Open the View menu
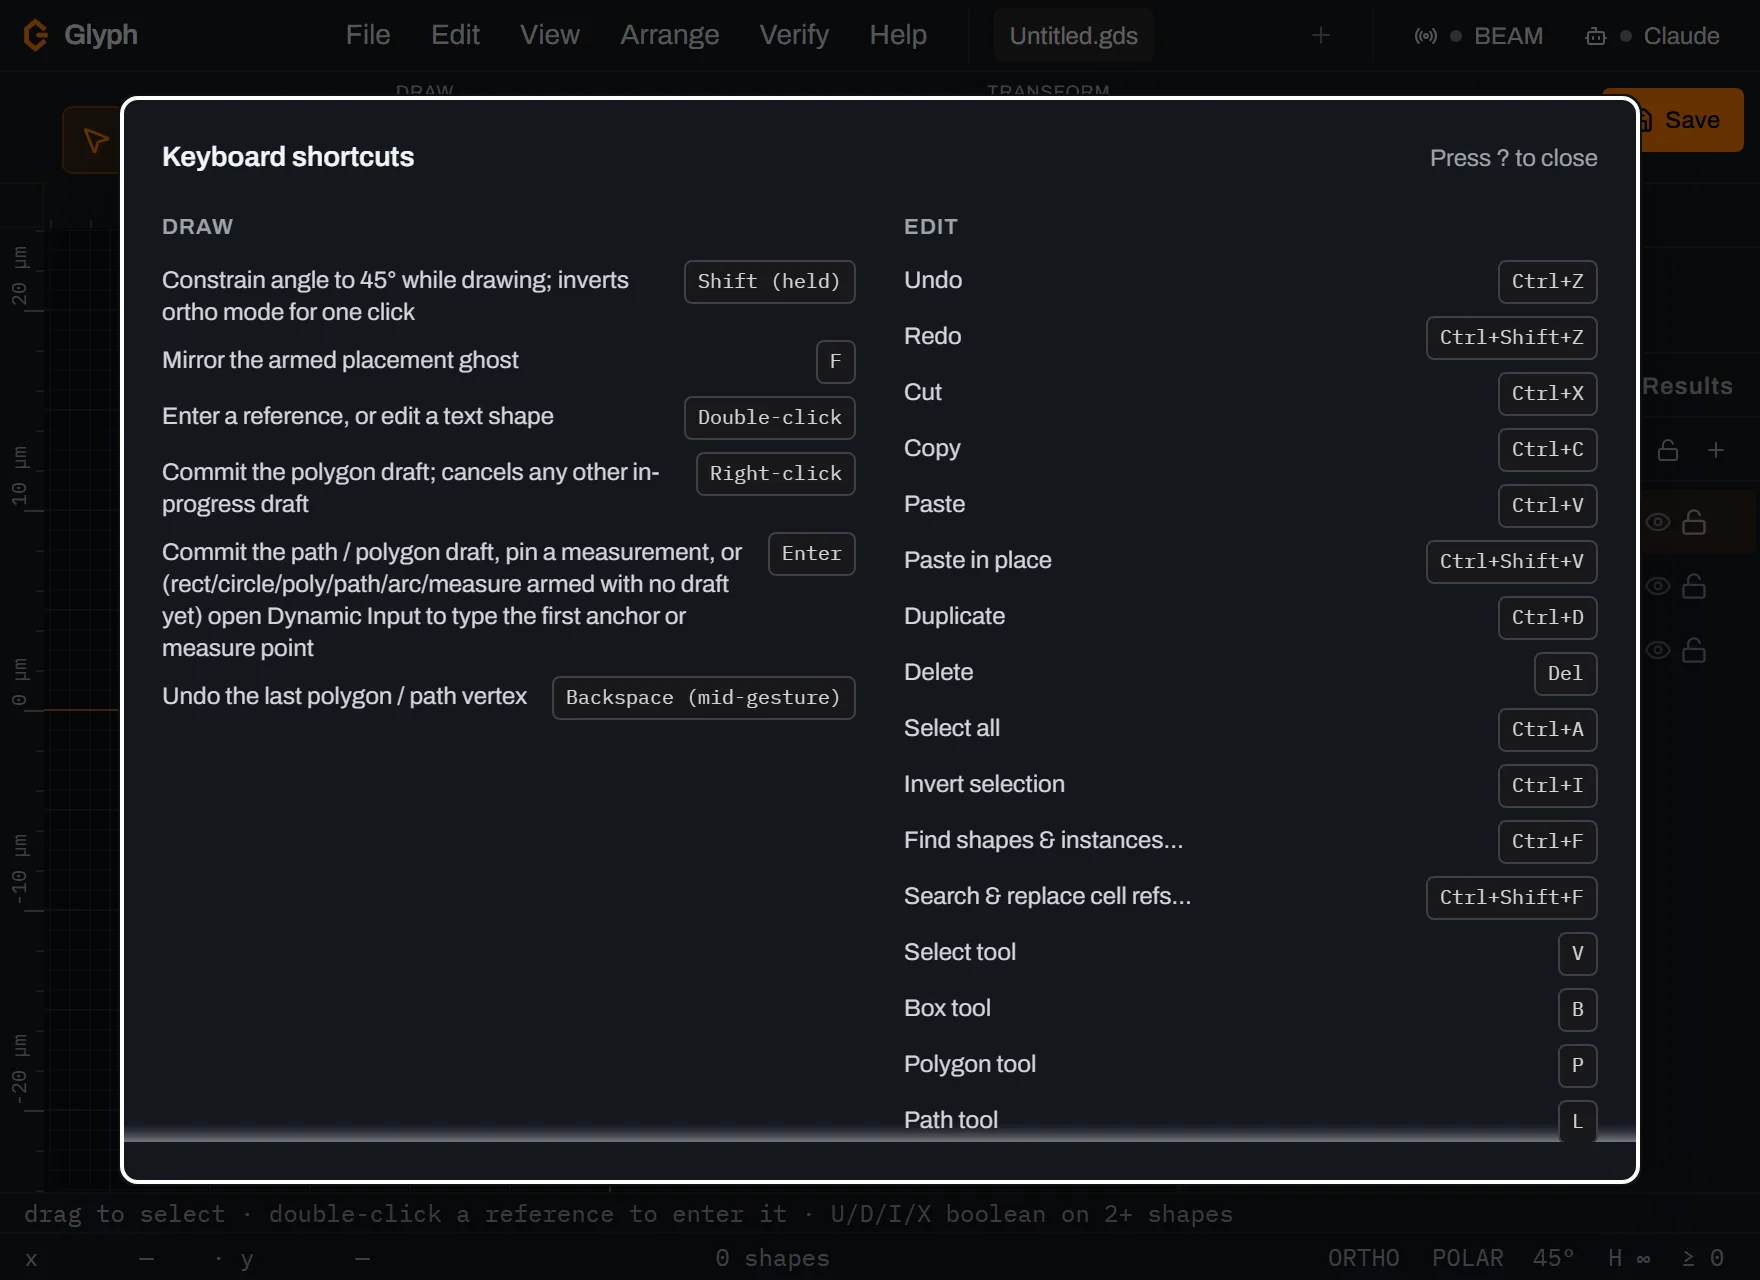This screenshot has width=1760, height=1280. pos(549,35)
